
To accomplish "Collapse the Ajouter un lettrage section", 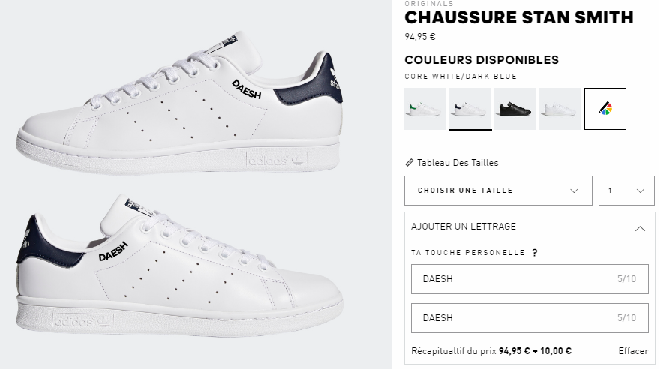I will [x=640, y=228].
